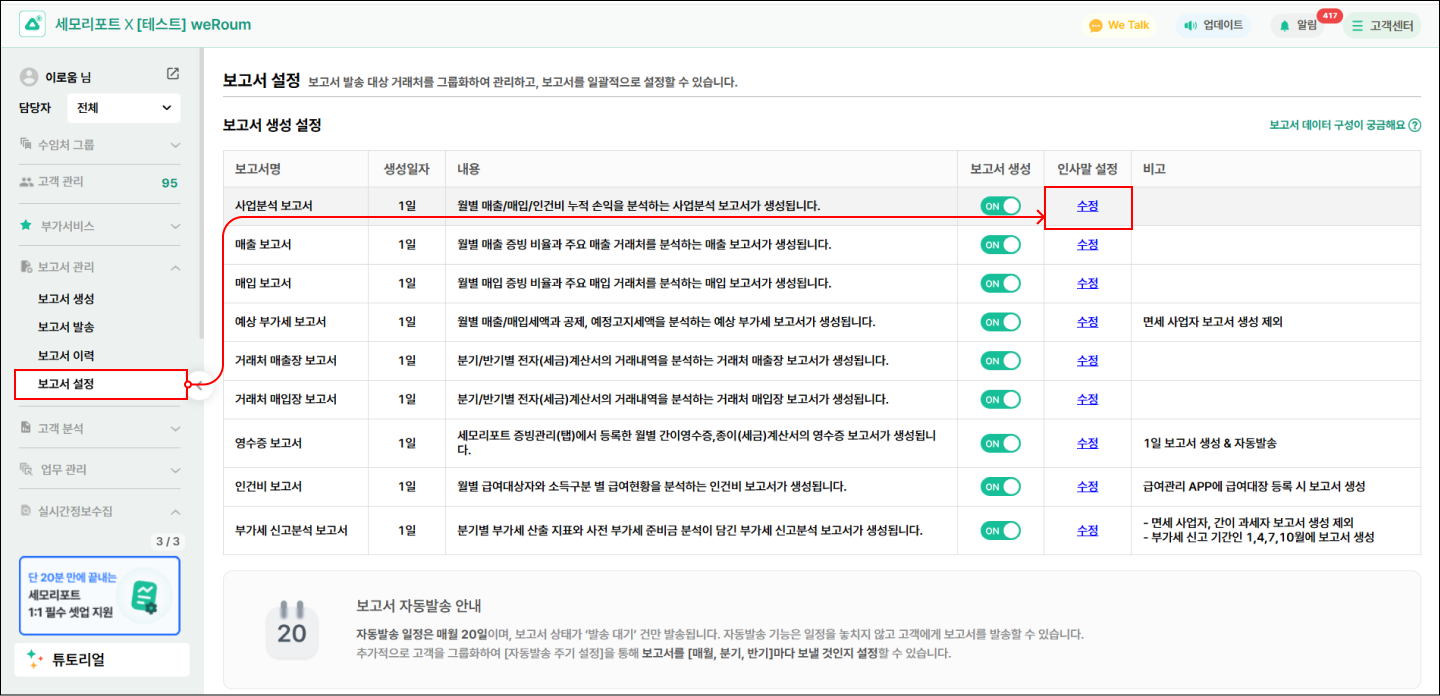The image size is (1440, 696).
Task: Disable the 매출 보고서 generation switch
Action: 1000,245
